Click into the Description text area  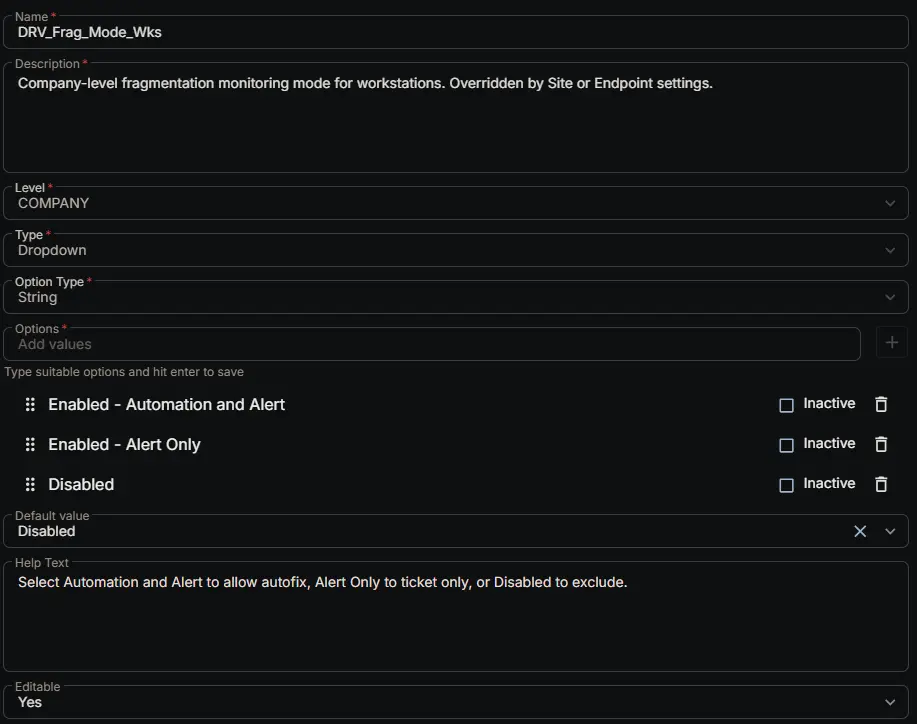tap(456, 117)
